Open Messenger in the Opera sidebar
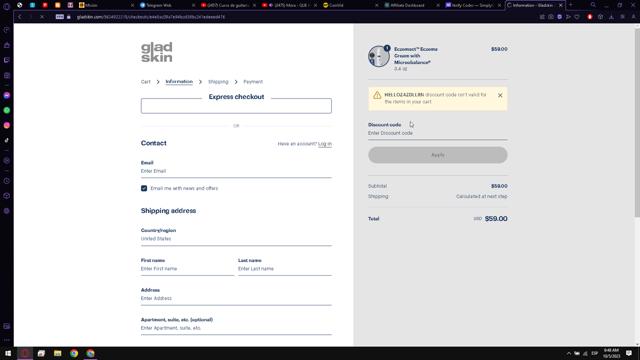The height and width of the screenshot is (360, 640). point(7,95)
